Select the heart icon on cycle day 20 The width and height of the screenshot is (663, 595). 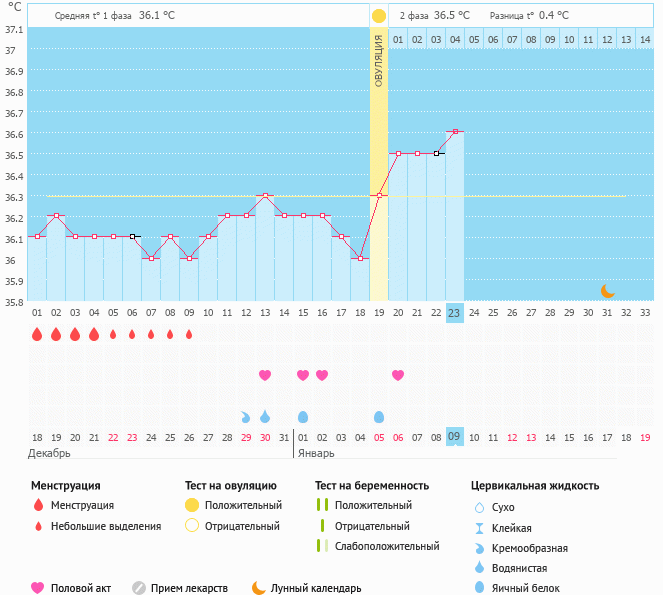pyautogui.click(x=398, y=375)
